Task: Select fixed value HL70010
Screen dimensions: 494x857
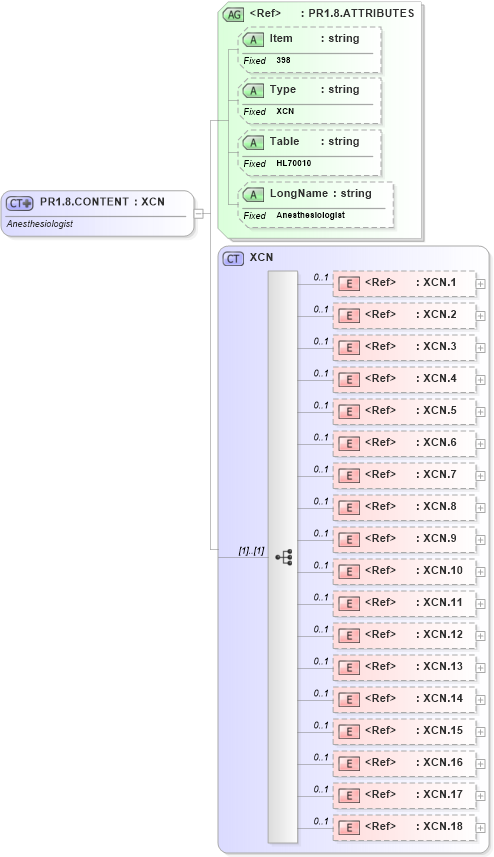Action: [293, 163]
